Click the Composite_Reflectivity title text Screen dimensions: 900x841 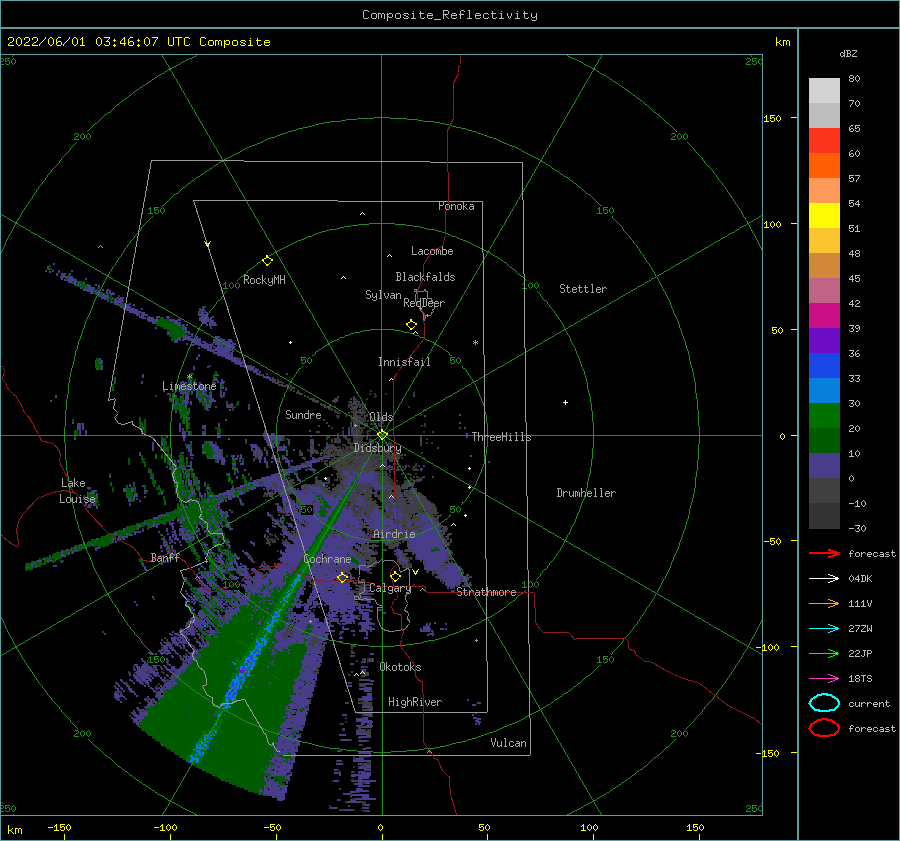[x=450, y=15]
